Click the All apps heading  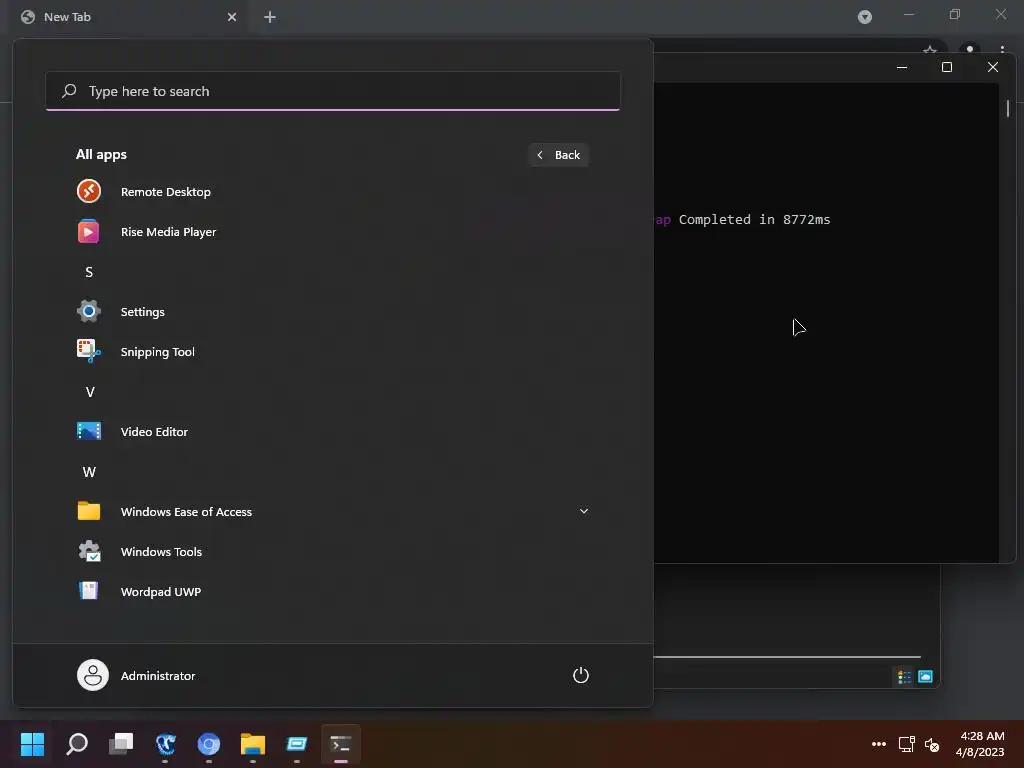coord(101,155)
